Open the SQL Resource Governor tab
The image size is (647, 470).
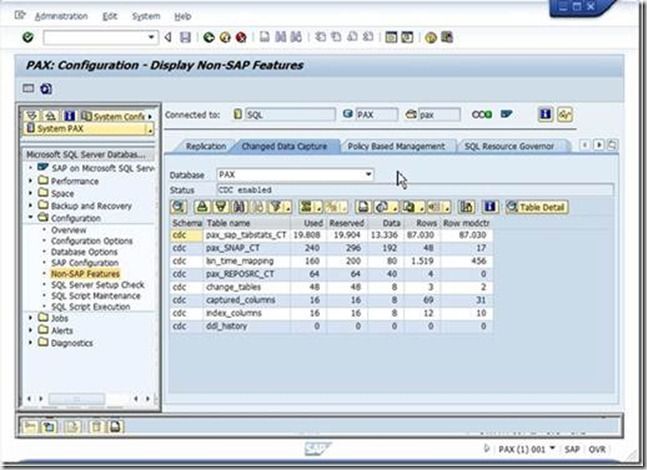point(509,146)
